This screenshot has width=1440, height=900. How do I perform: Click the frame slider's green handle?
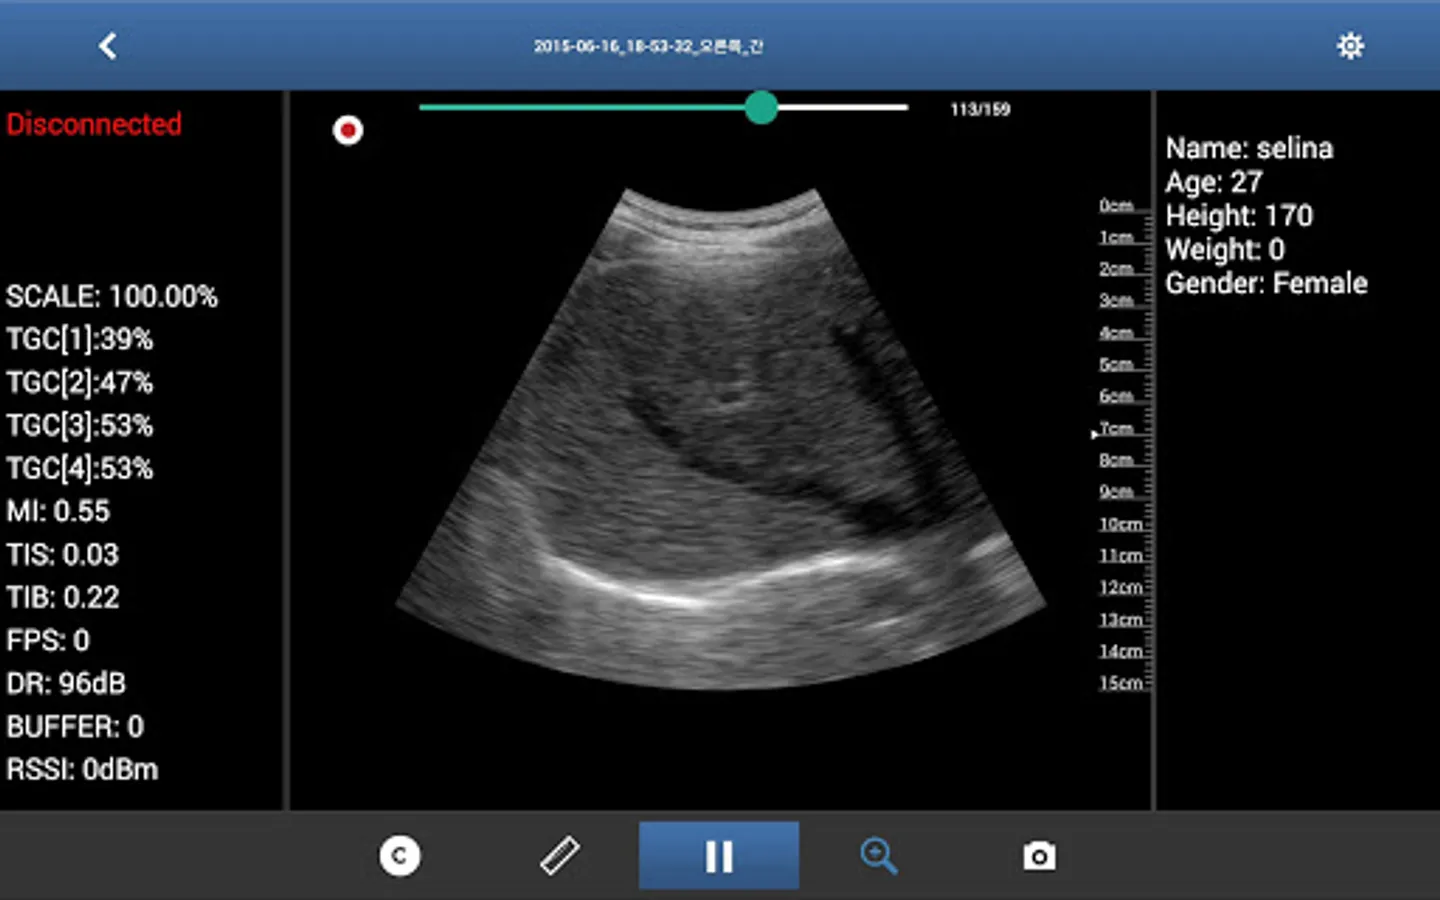pyautogui.click(x=761, y=107)
